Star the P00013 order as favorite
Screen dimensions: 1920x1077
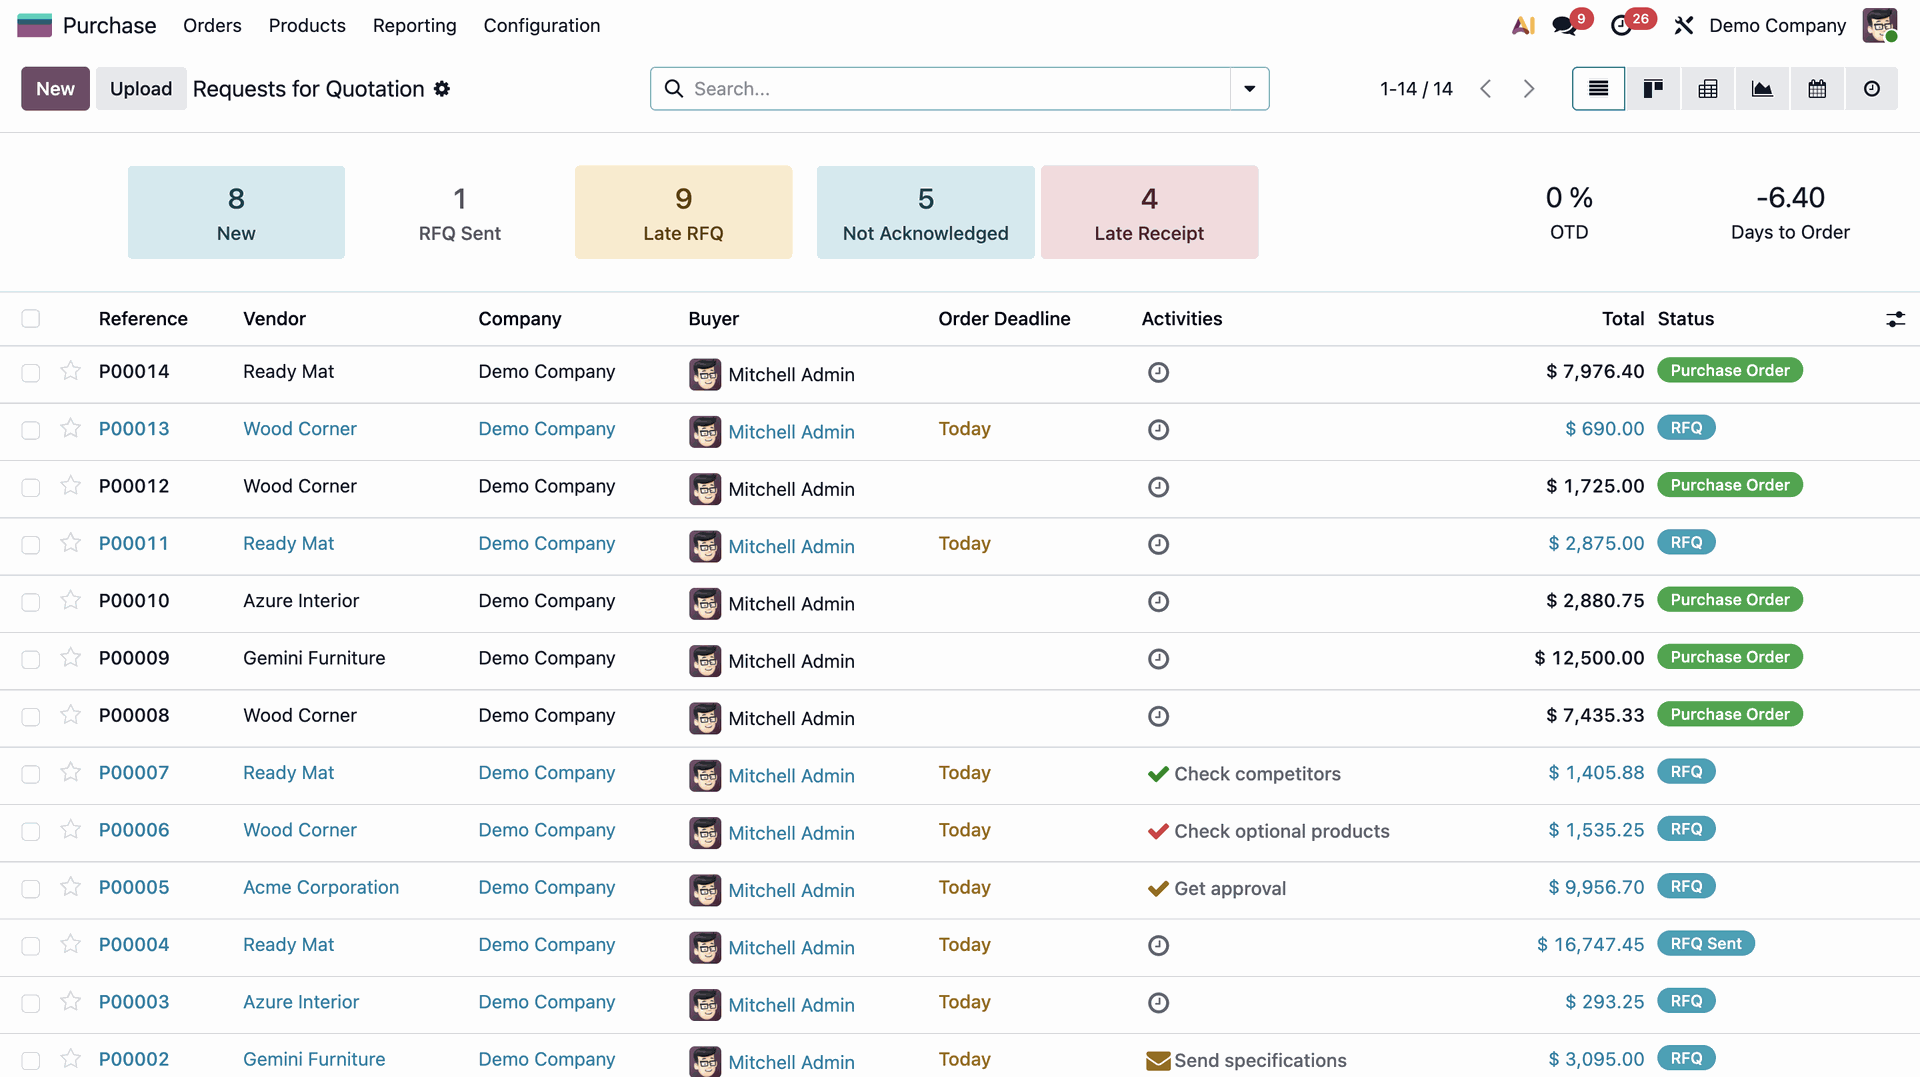70,429
